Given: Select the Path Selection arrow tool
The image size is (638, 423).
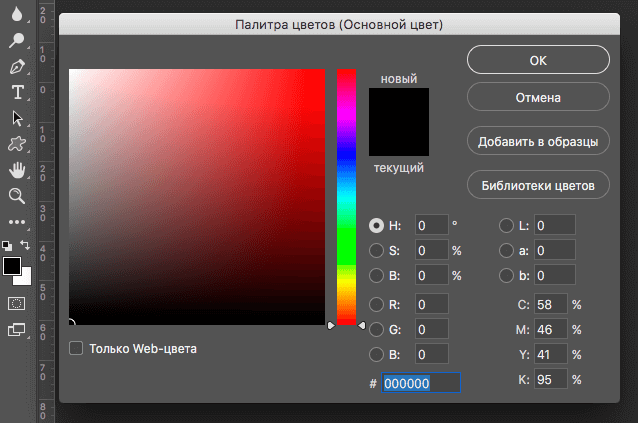Looking at the screenshot, I should pos(17,118).
